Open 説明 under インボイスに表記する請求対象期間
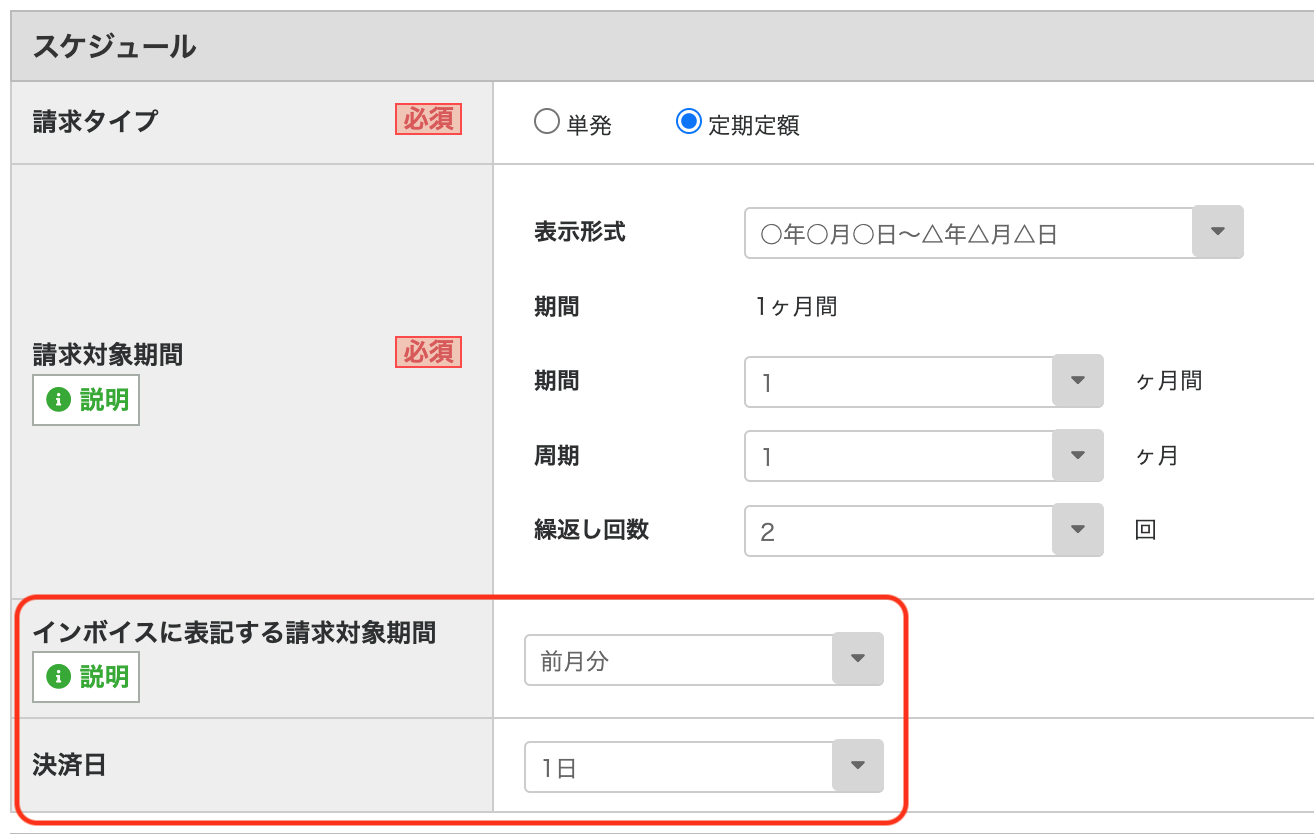 click(86, 677)
